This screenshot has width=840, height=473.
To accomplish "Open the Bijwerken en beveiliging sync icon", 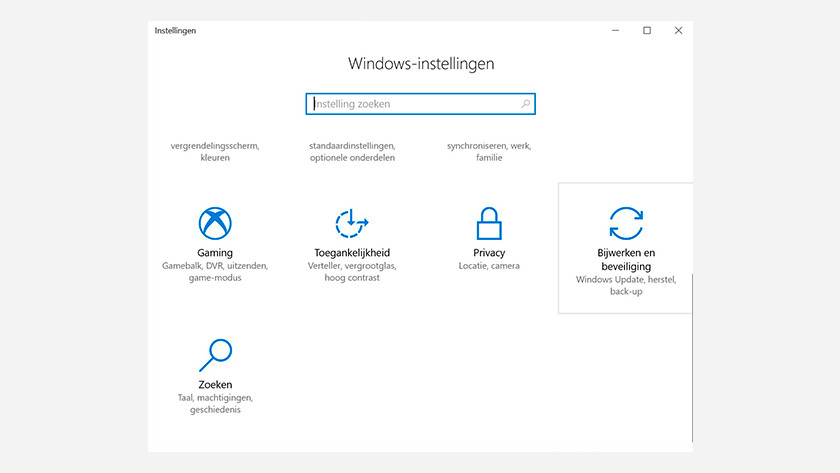I will pyautogui.click(x=626, y=223).
